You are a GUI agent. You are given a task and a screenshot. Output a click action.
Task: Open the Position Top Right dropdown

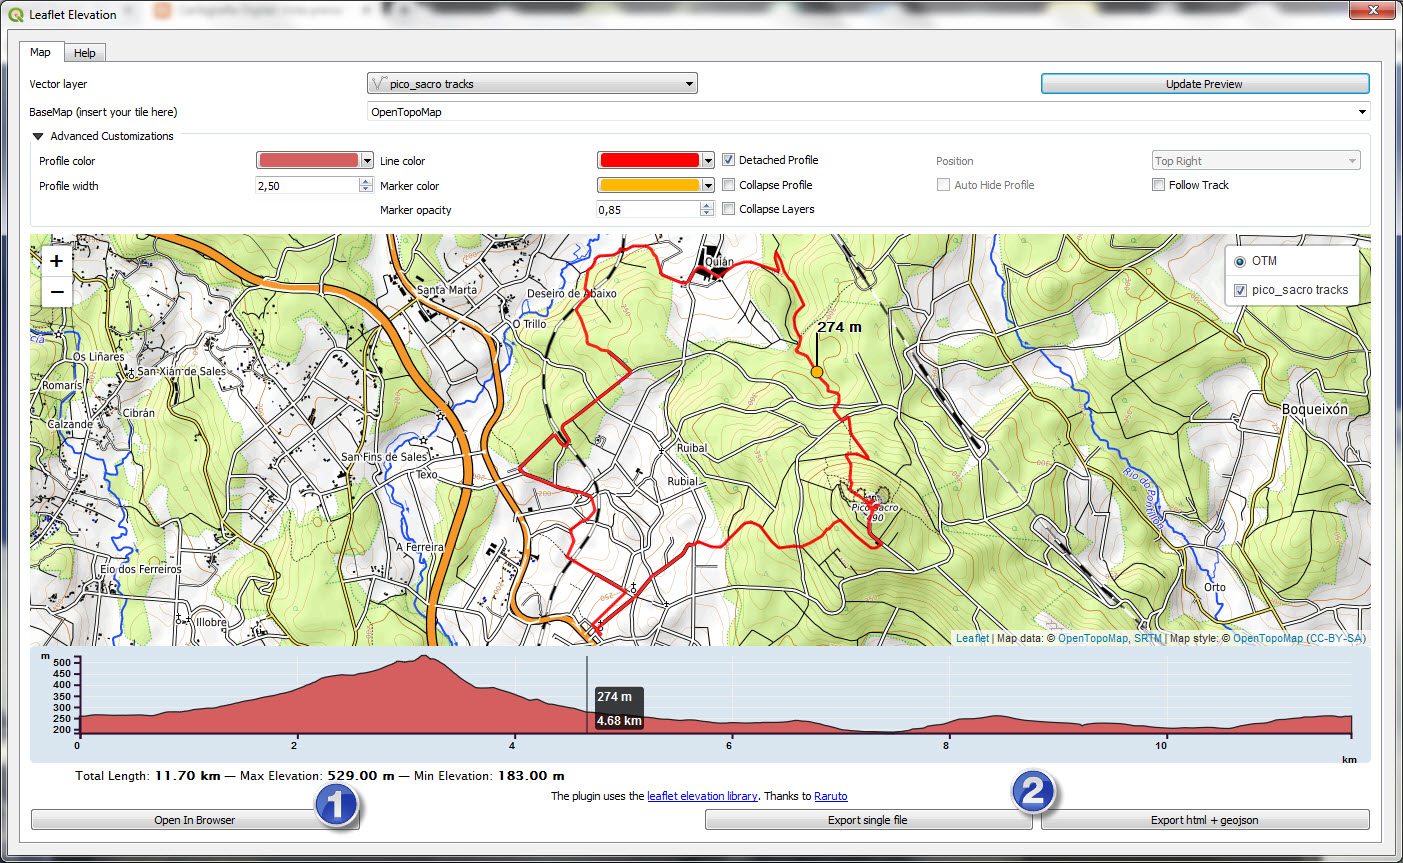pos(1256,161)
